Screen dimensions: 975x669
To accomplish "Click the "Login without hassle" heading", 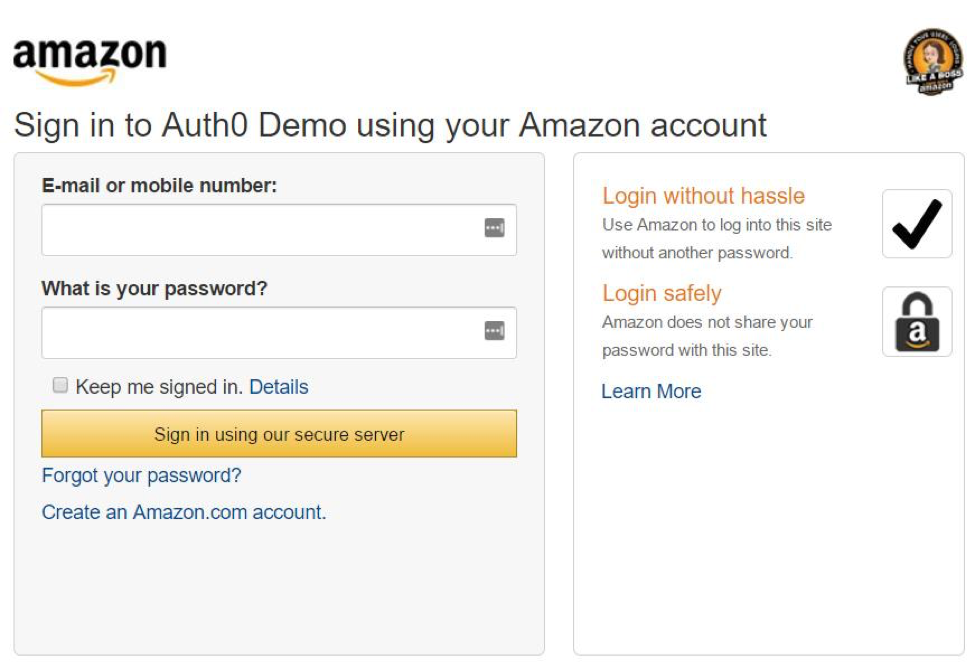I will point(703,196).
